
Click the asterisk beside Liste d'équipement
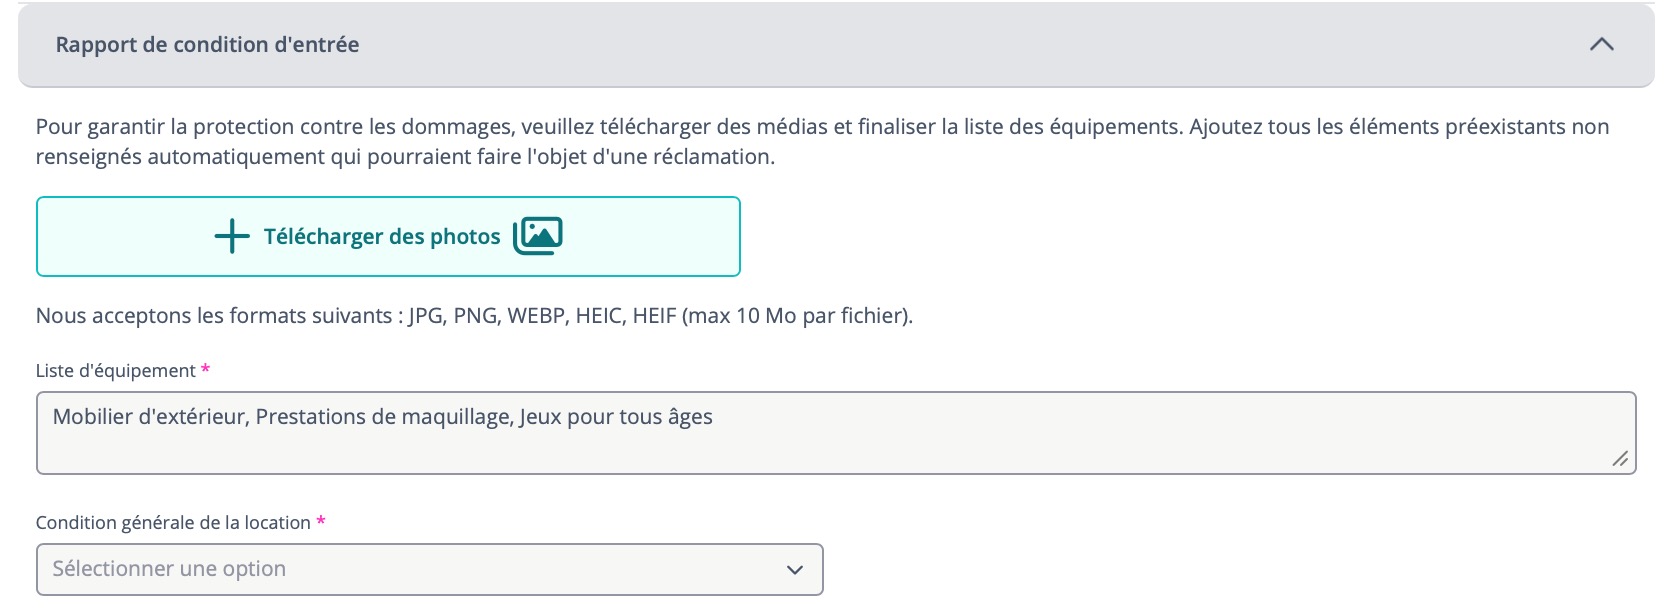click(205, 370)
